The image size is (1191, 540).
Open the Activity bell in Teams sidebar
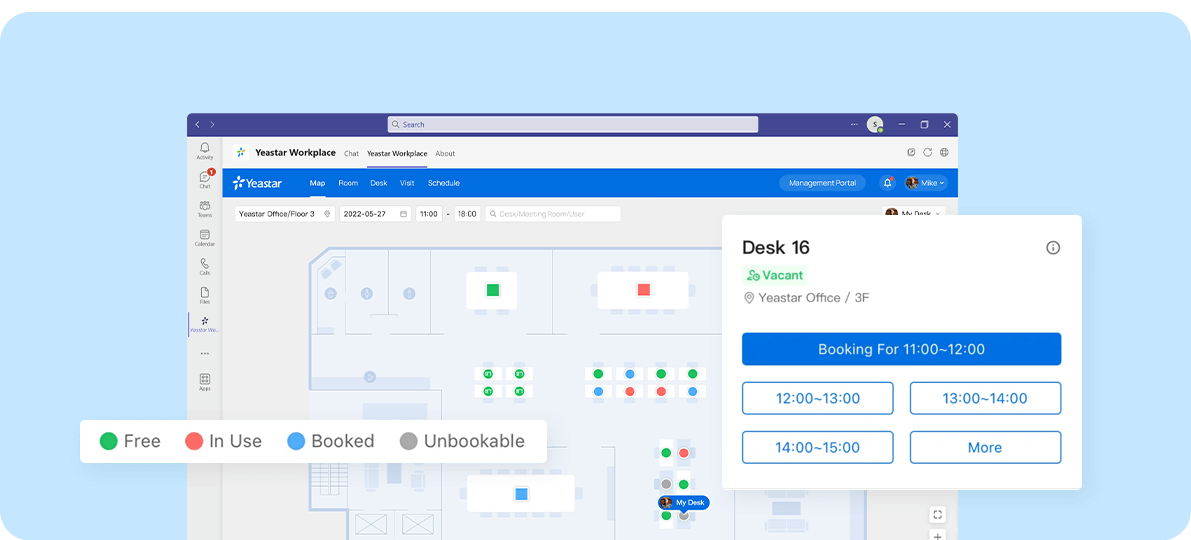pyautogui.click(x=204, y=150)
